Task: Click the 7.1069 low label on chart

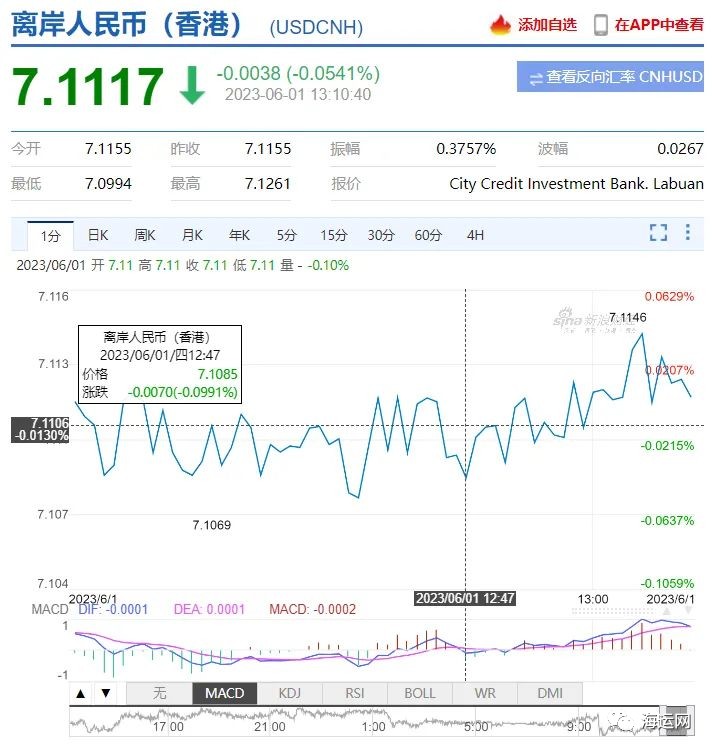Action: coord(211,525)
